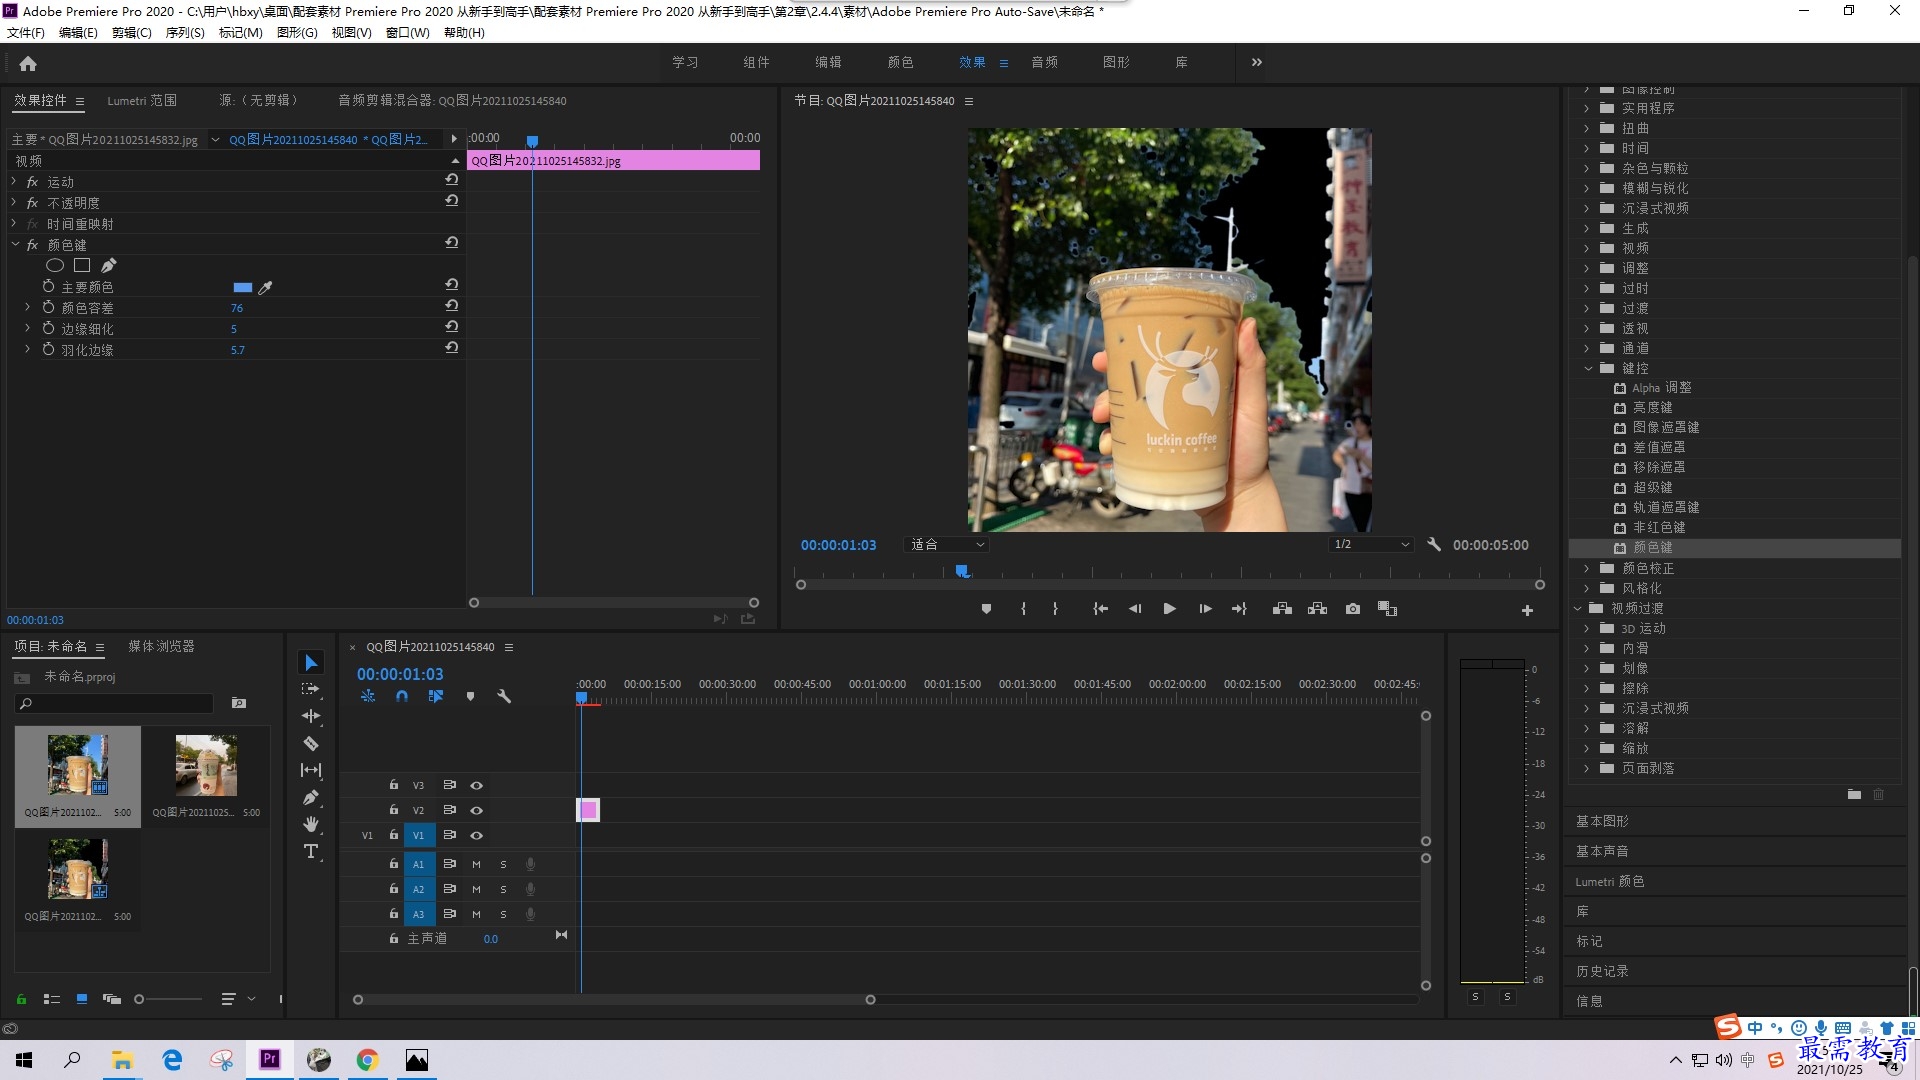
Task: Toggle animation stopwatch for 羽化边缘
Action: 48,349
